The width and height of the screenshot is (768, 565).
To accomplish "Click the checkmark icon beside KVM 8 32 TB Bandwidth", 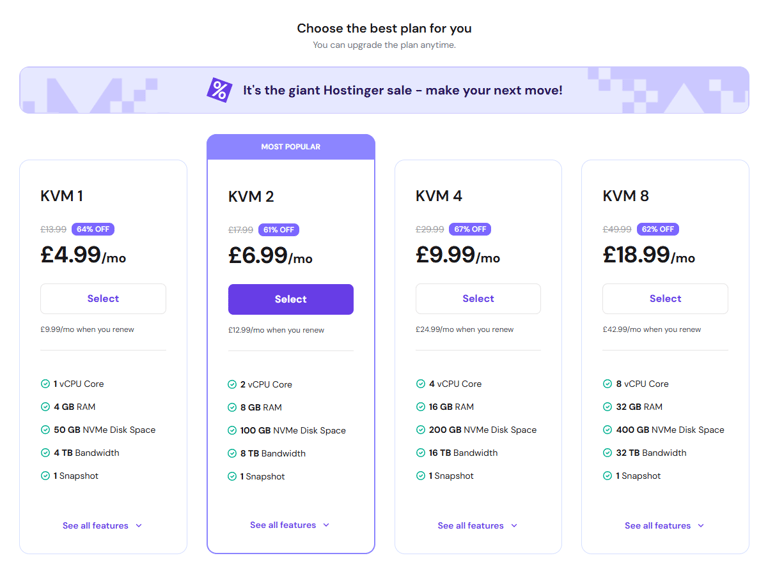I will tap(607, 453).
